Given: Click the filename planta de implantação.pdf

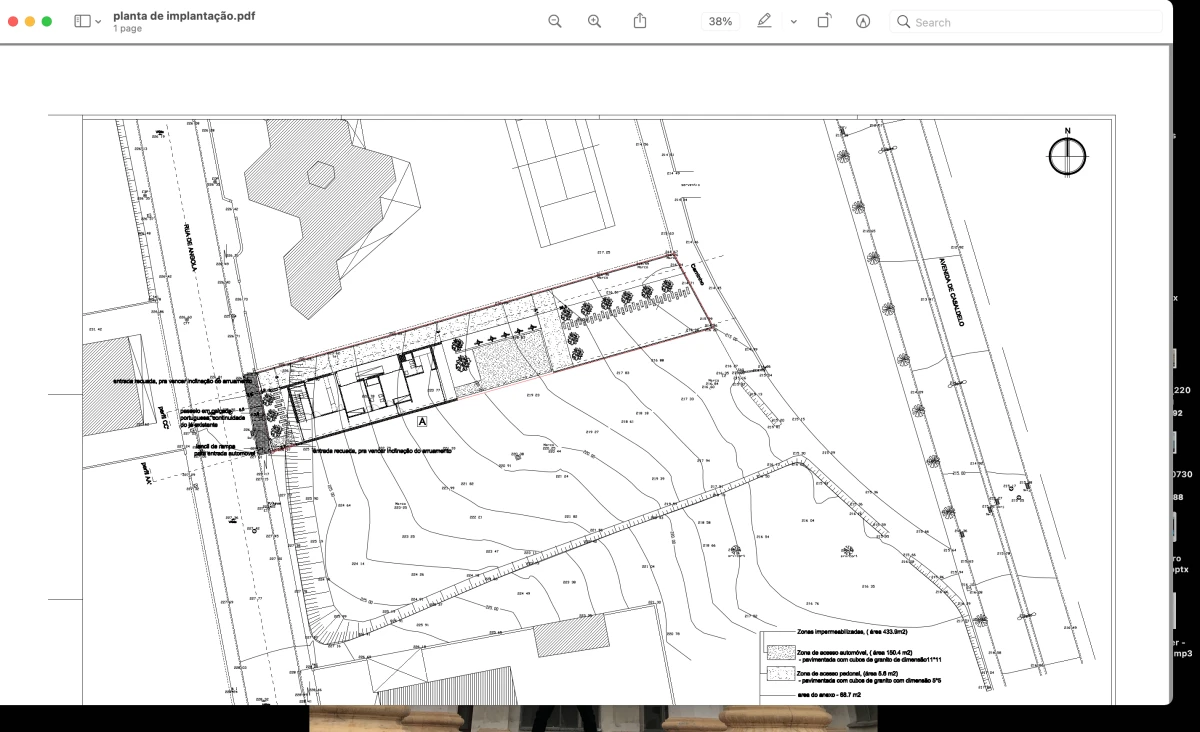Looking at the screenshot, I should click(183, 16).
